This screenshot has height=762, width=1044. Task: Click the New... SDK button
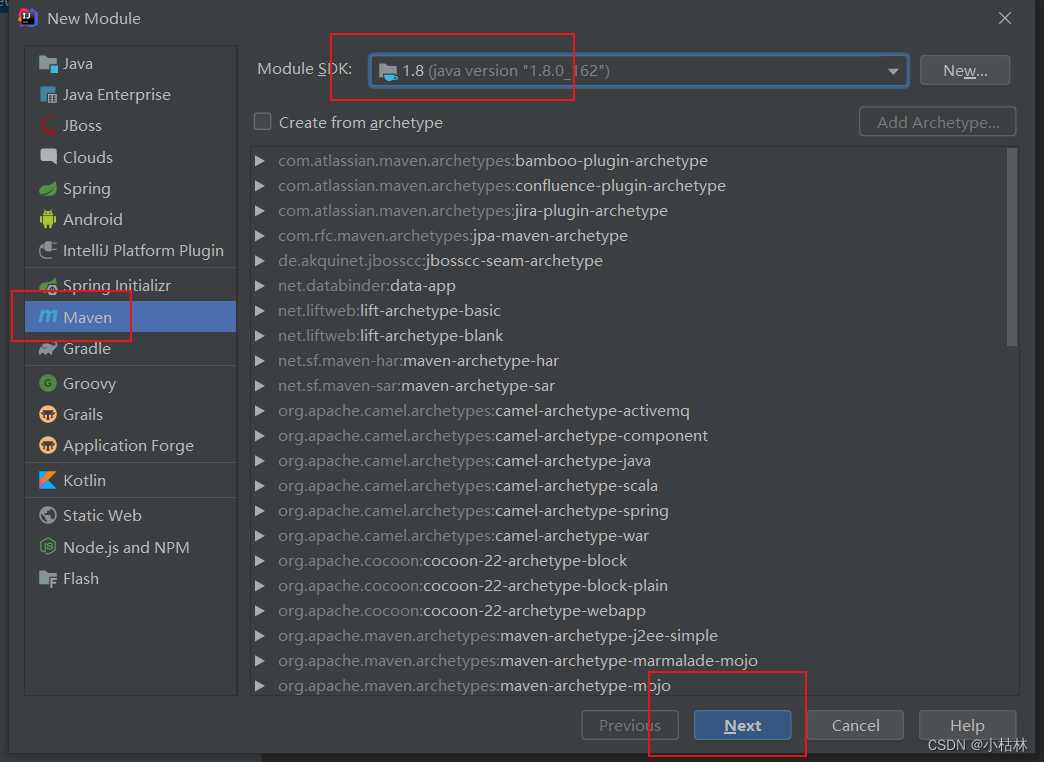click(965, 71)
